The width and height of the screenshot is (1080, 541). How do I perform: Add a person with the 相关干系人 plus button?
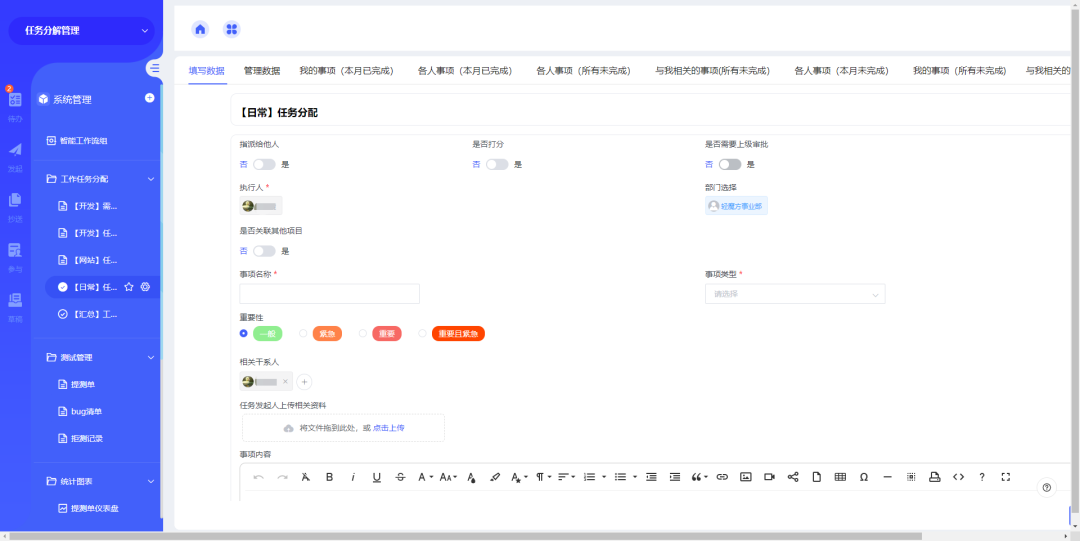(304, 382)
